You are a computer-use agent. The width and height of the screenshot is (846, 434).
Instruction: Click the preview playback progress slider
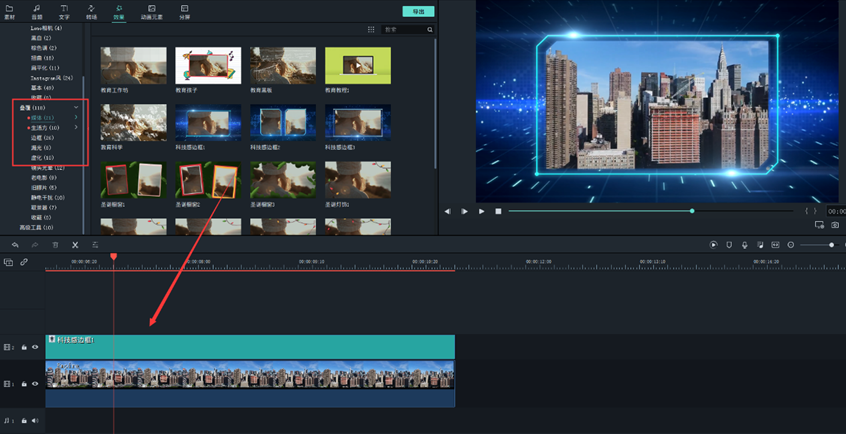600,211
